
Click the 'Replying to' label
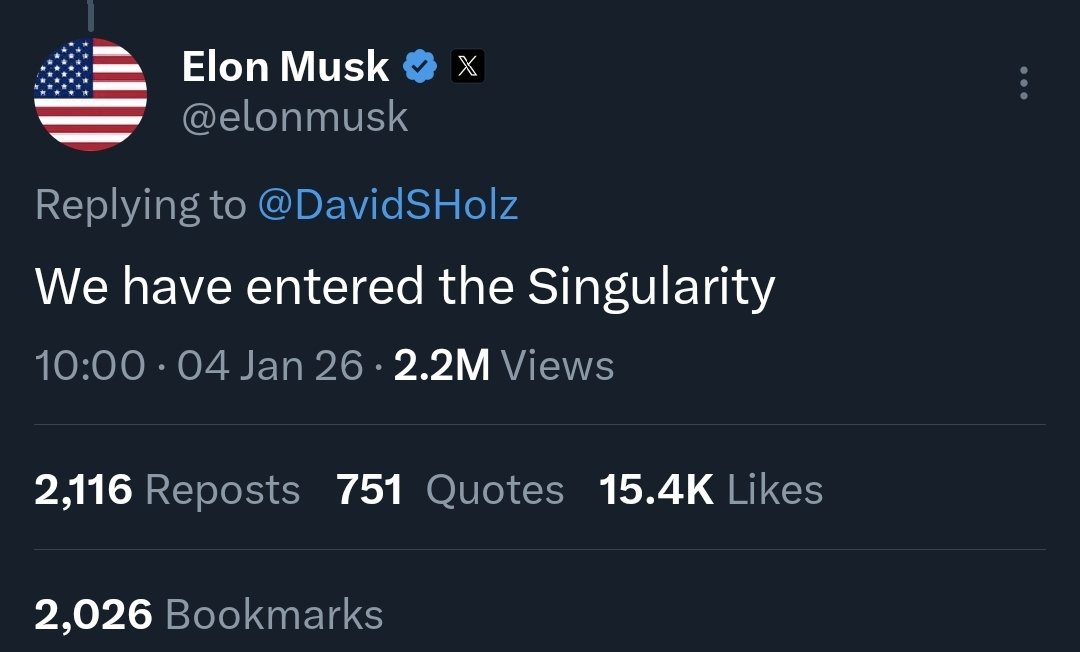139,205
